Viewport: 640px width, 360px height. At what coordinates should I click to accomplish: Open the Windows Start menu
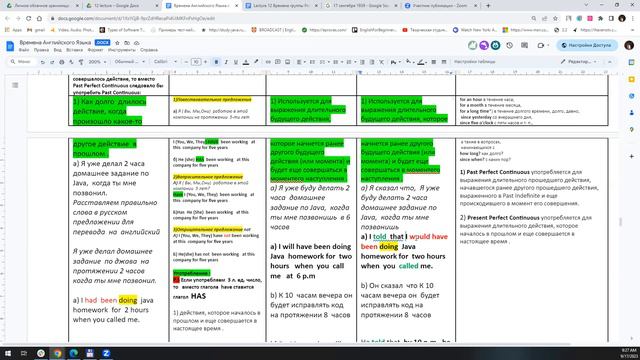[8, 353]
